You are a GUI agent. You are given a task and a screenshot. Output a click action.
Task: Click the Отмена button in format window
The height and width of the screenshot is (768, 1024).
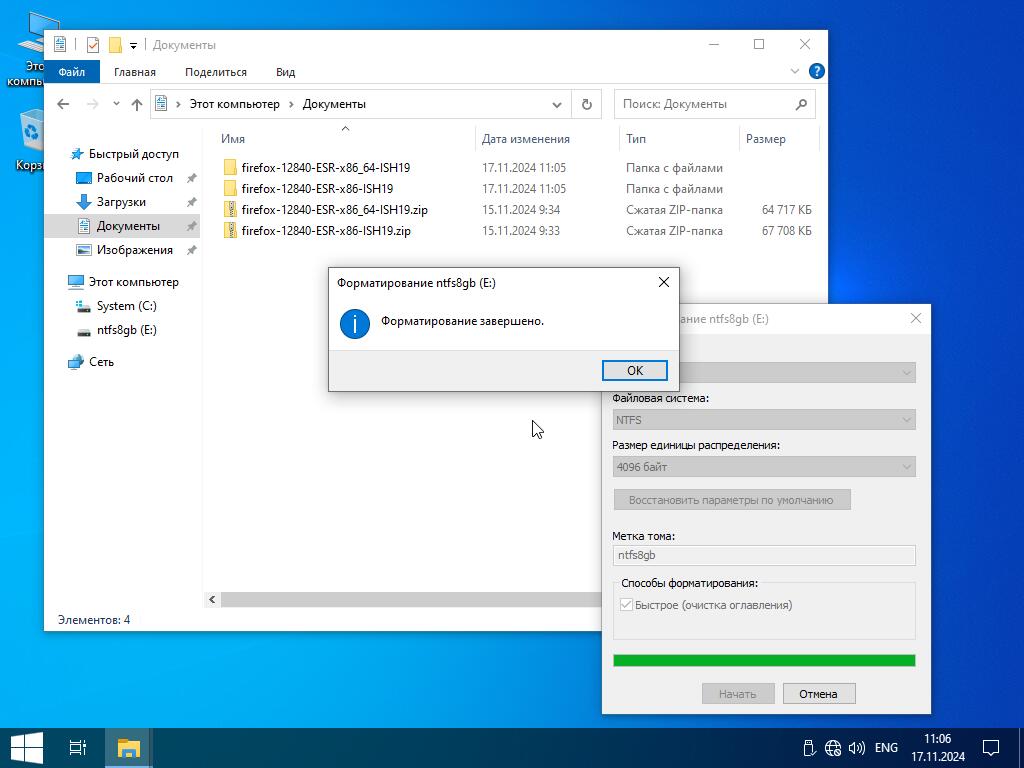click(x=818, y=693)
